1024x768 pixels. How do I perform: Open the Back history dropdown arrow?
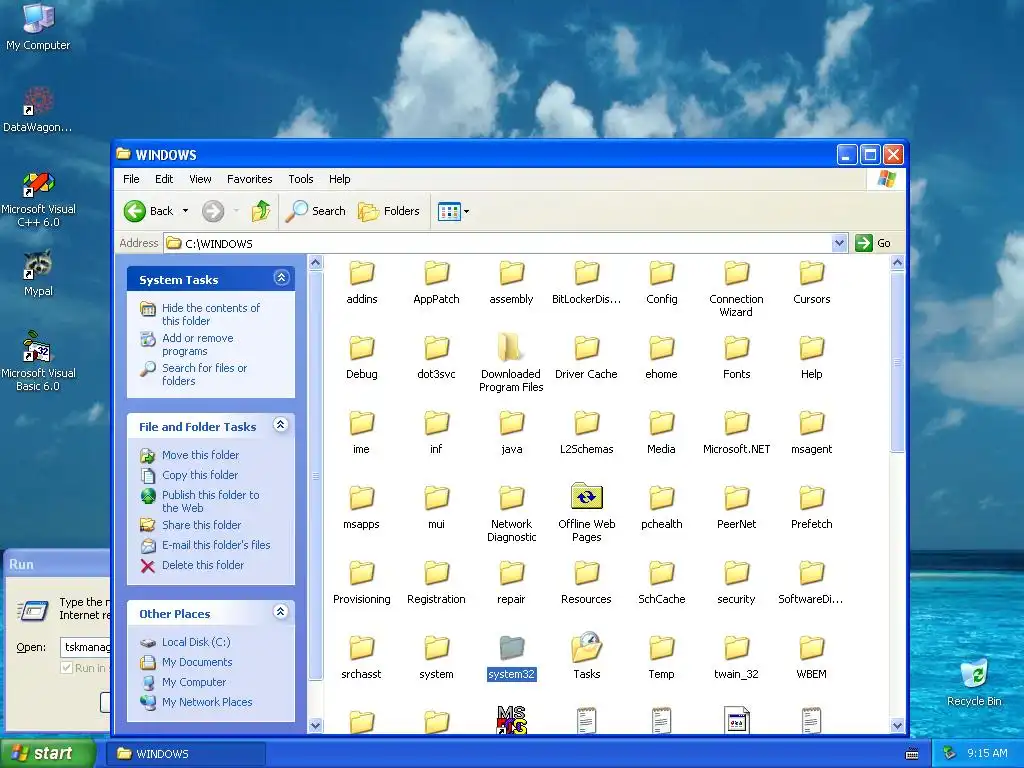pyautogui.click(x=185, y=211)
